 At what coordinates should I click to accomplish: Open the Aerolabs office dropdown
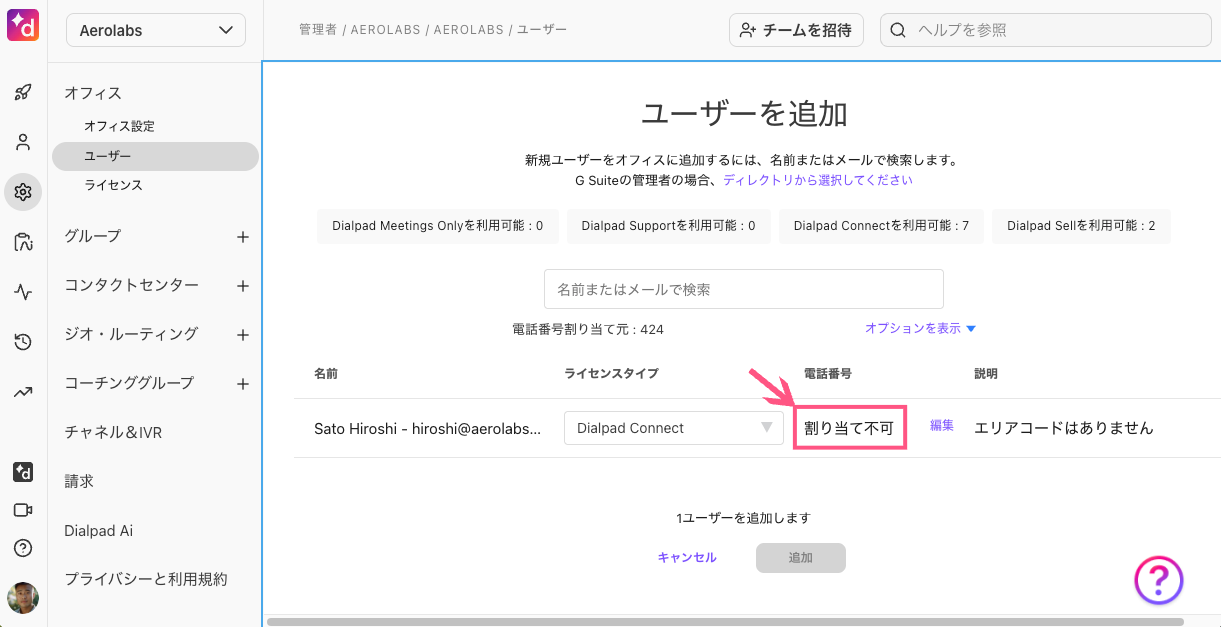click(x=156, y=30)
